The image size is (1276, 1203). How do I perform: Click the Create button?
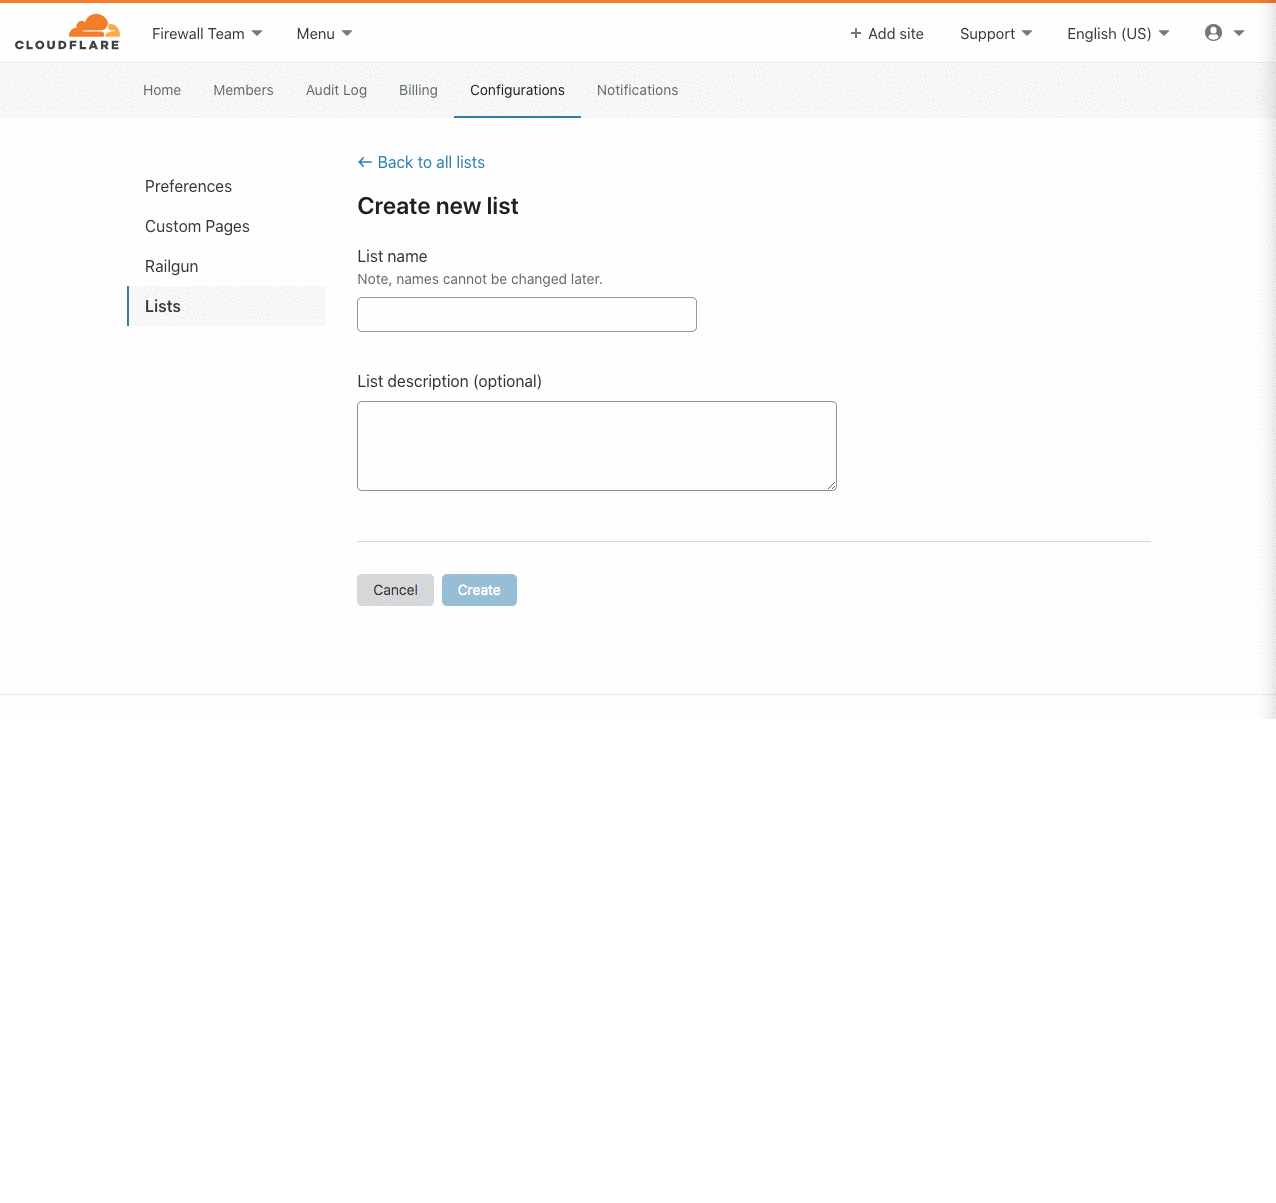pyautogui.click(x=479, y=590)
